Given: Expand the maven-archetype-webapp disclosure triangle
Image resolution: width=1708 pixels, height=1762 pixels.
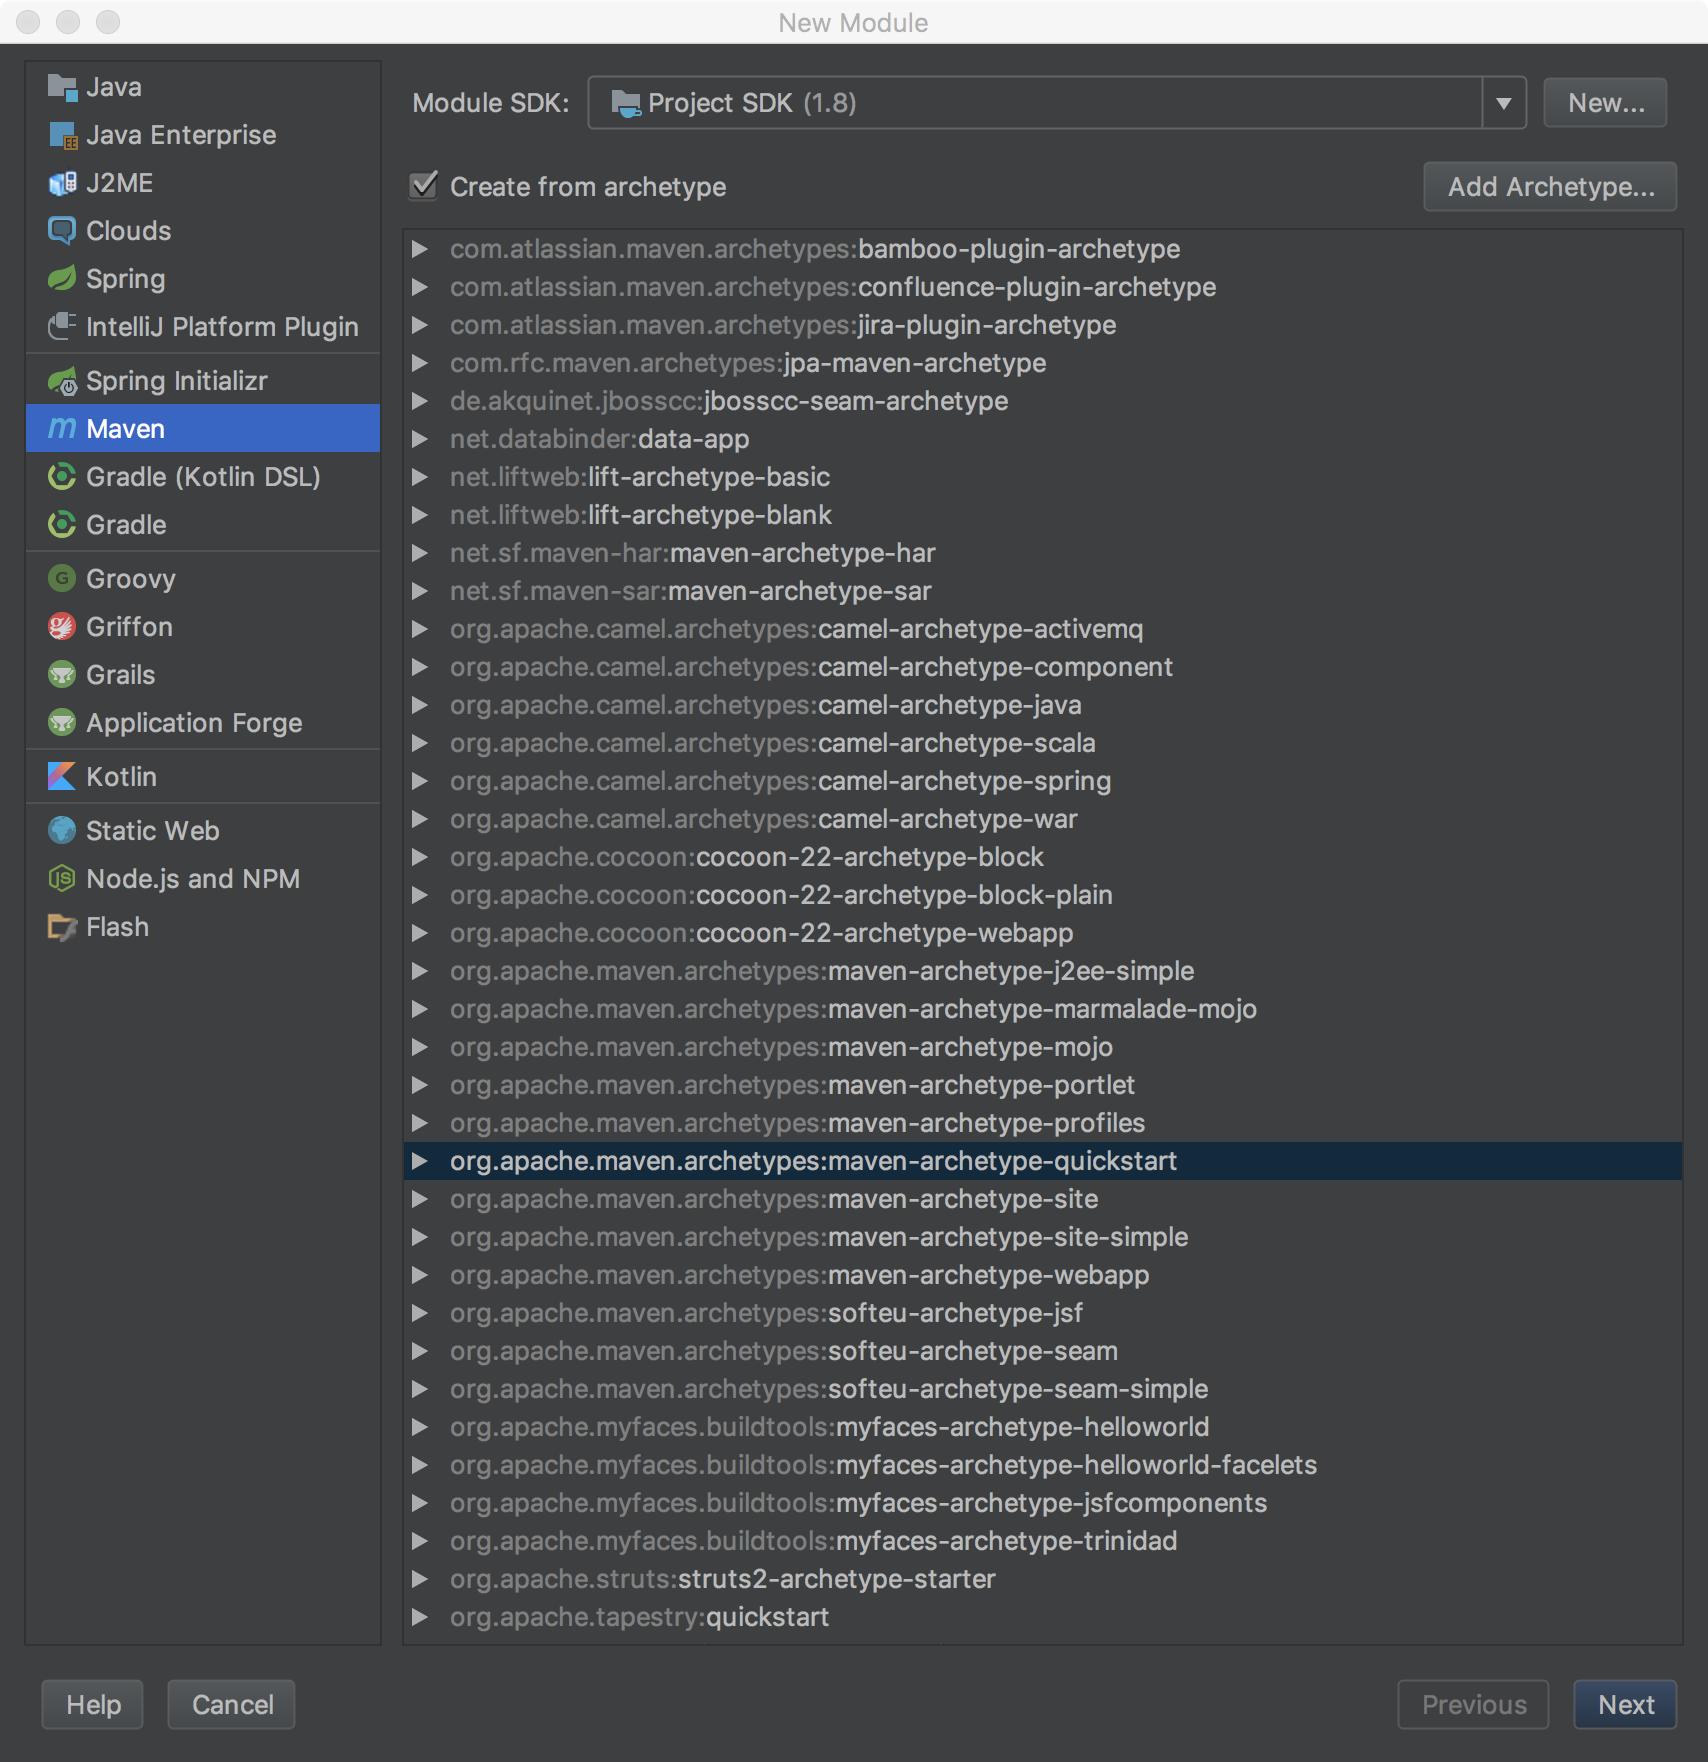Looking at the screenshot, I should [x=420, y=1275].
